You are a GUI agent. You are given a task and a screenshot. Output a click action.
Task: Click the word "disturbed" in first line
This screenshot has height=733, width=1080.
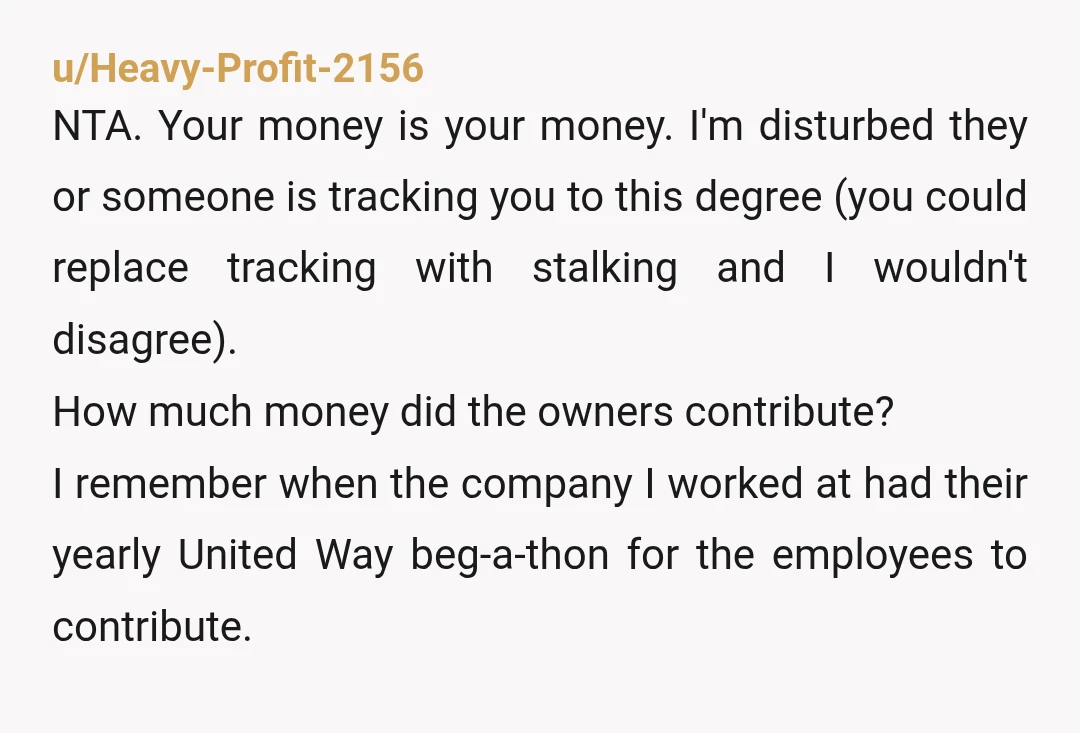[846, 126]
